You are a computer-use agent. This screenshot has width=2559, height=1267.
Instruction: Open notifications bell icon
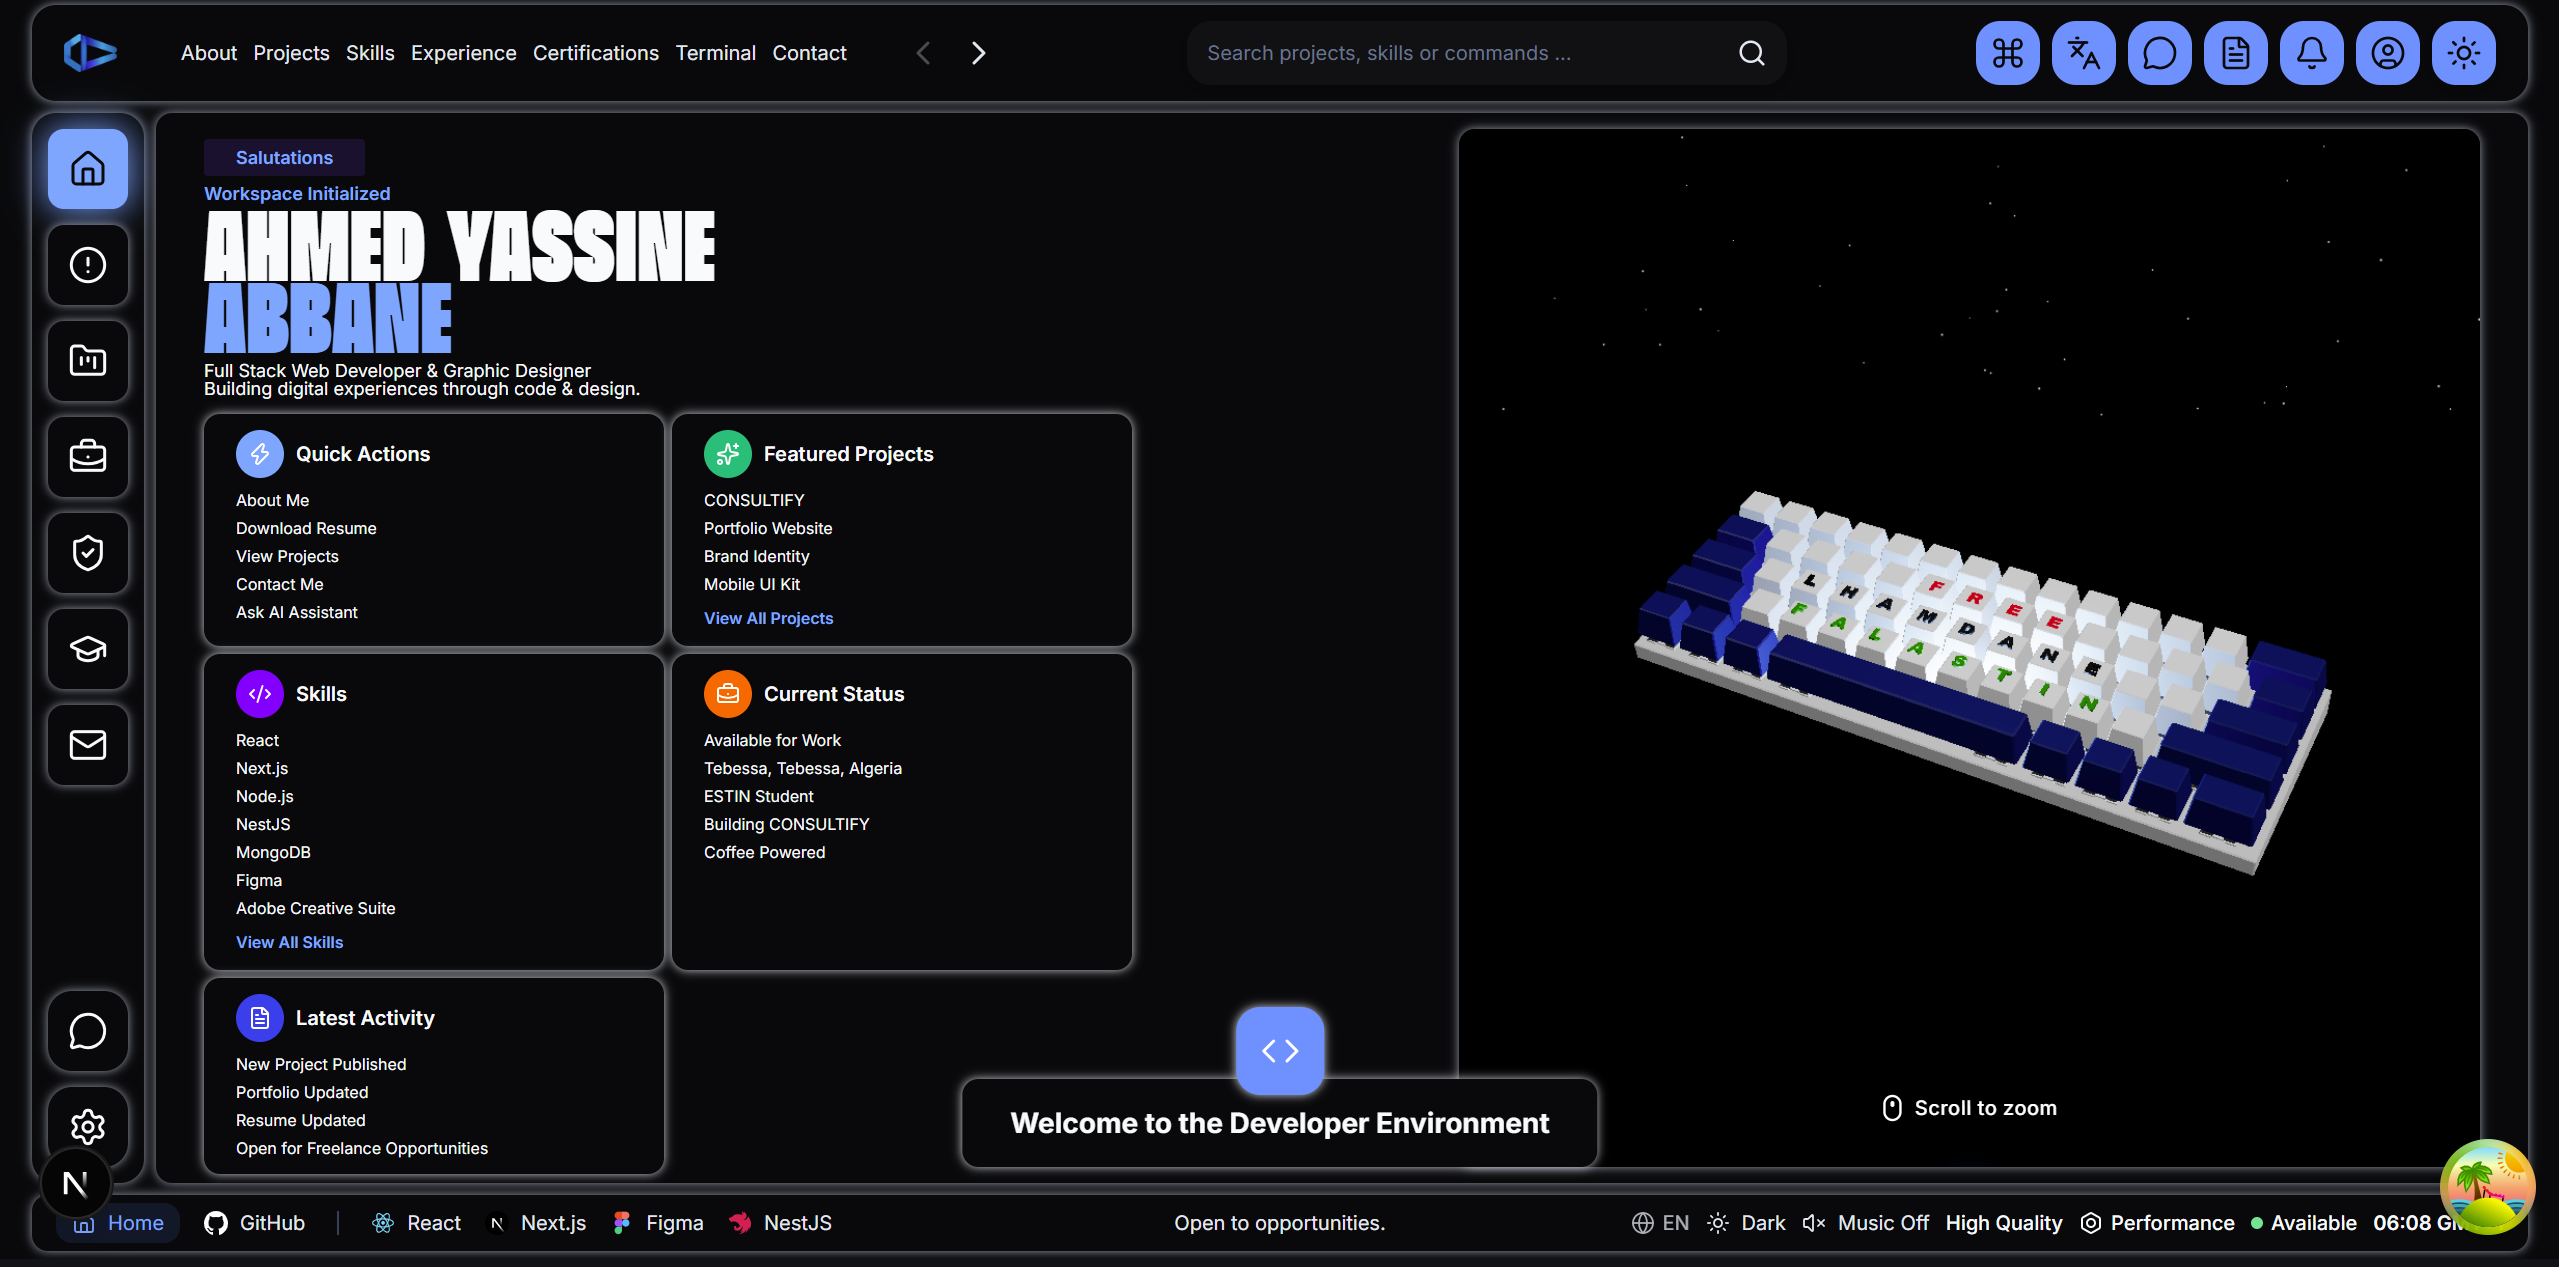point(2311,53)
